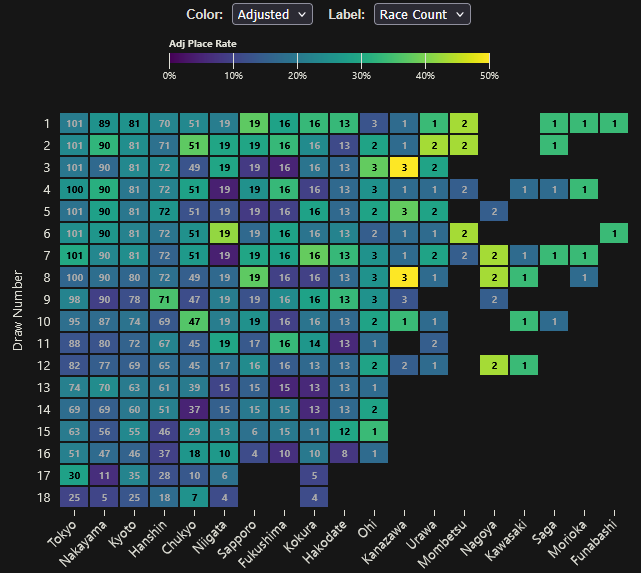Click the Kokura draw 18 cell showing 4
This screenshot has height=573, width=641.
[x=314, y=497]
